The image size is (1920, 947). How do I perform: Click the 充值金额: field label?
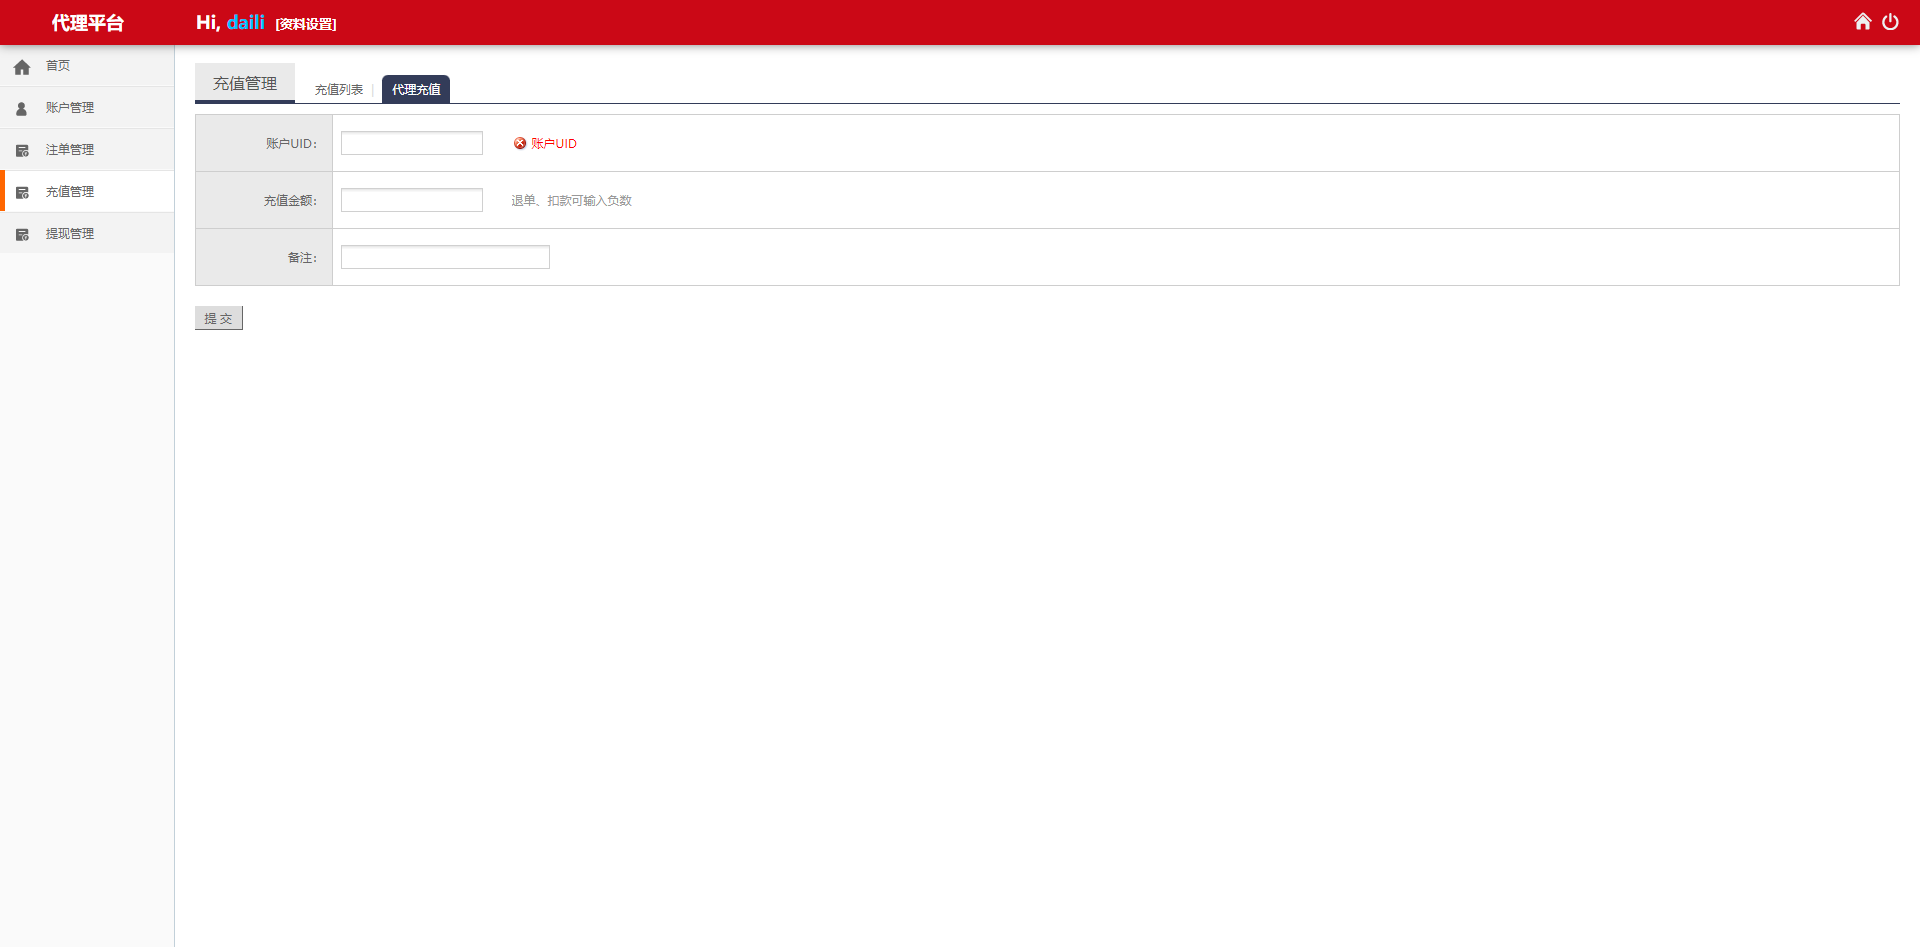pos(291,201)
